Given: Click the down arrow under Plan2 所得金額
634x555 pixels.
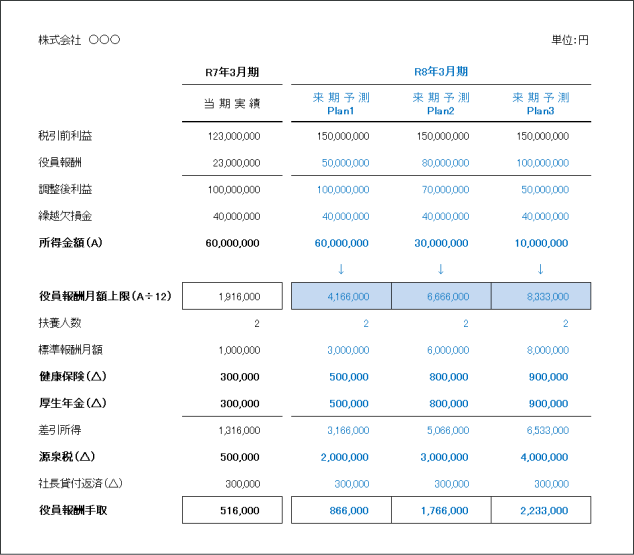Looking at the screenshot, I should pos(441,269).
